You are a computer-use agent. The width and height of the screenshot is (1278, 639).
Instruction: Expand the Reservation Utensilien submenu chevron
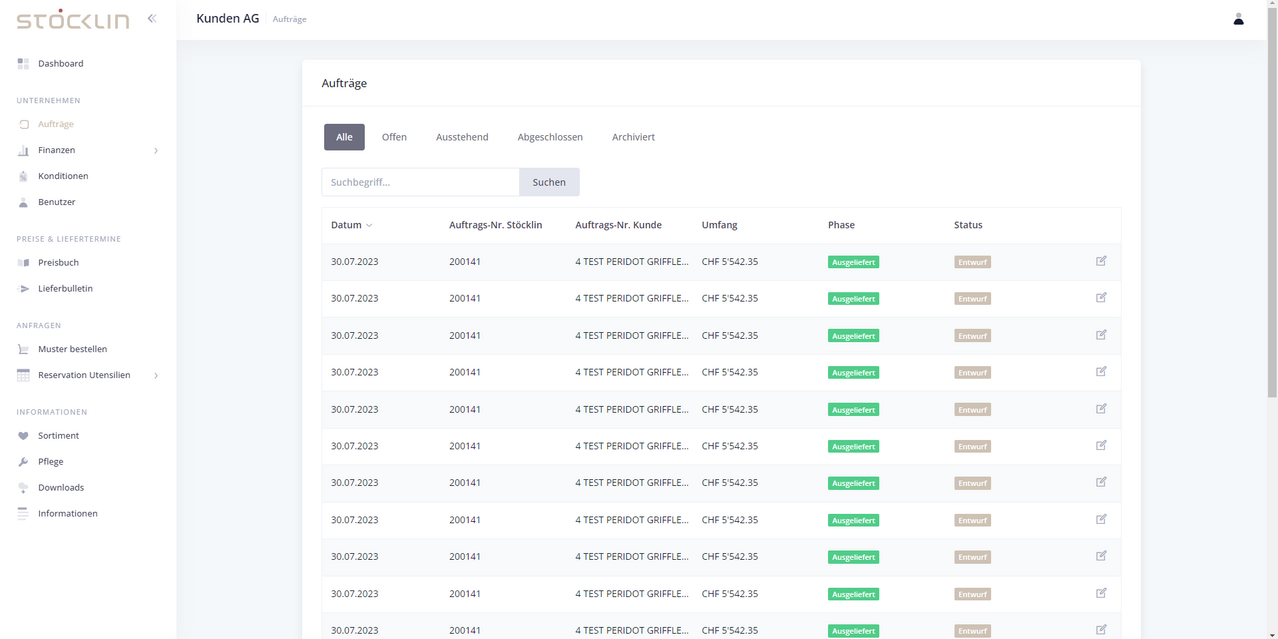point(156,376)
